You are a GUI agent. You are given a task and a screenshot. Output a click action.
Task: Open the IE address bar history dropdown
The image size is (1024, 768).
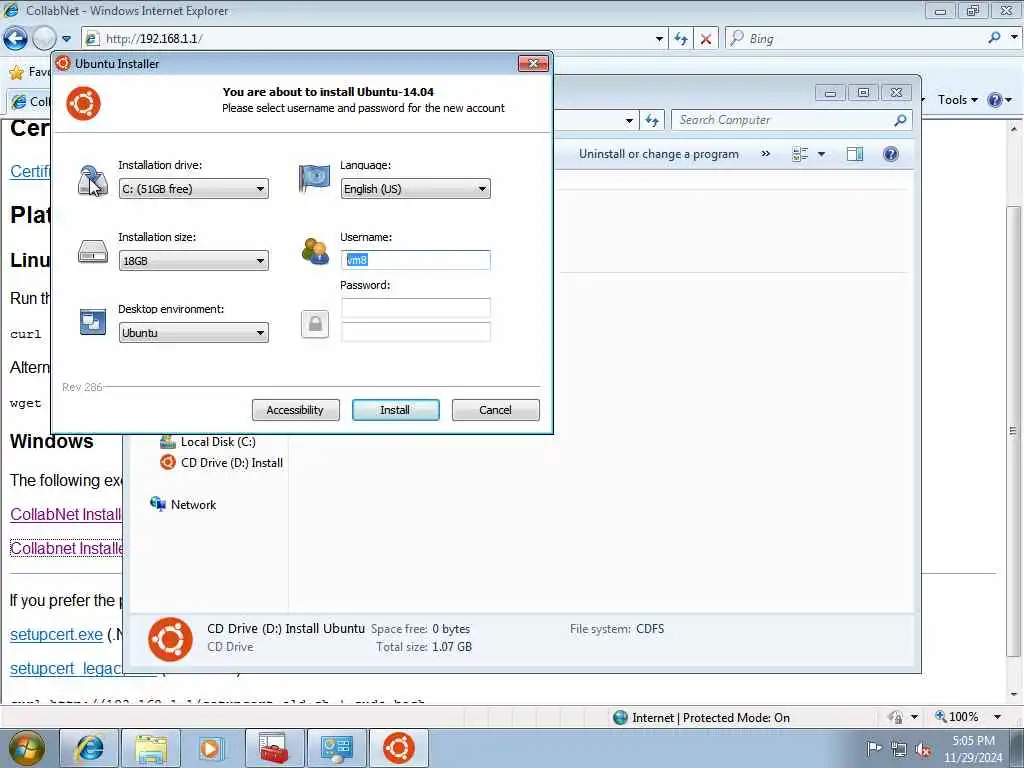coord(659,39)
